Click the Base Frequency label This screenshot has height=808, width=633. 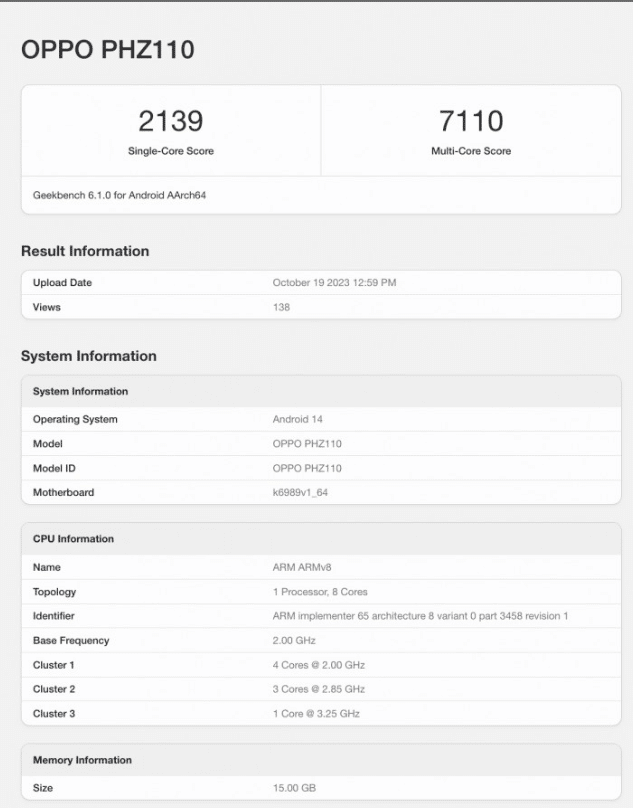pos(71,641)
